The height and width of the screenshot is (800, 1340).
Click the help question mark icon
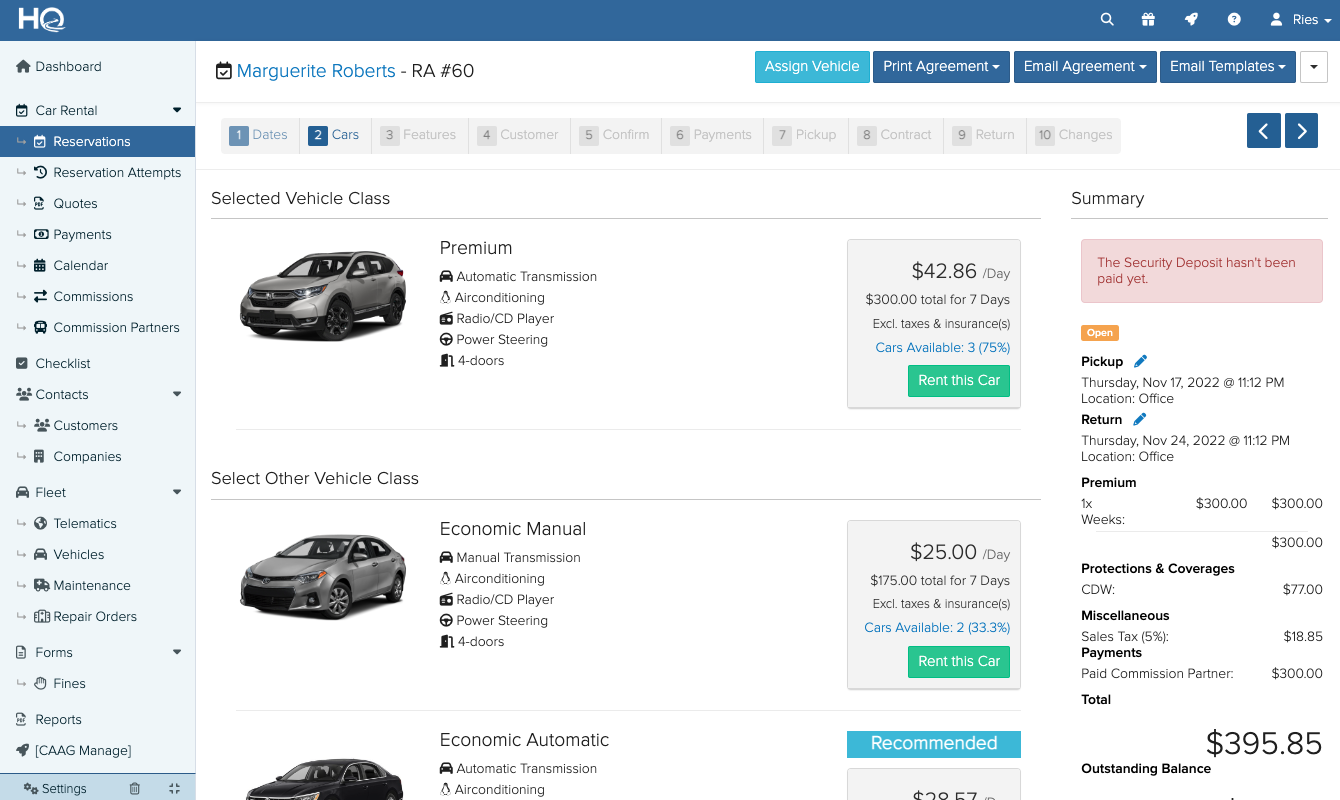tap(1233, 19)
